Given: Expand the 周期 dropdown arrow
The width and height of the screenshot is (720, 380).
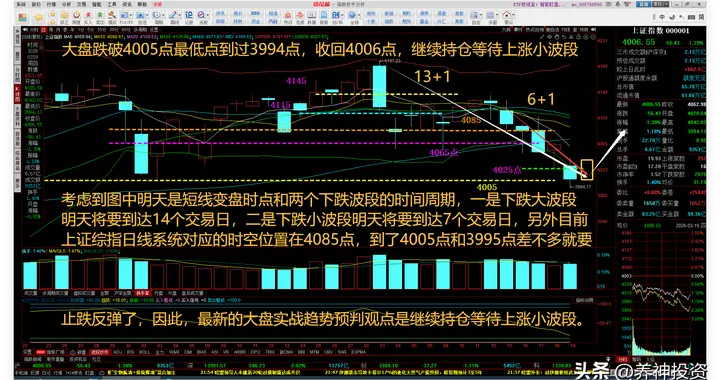Looking at the screenshot, I should (163, 15).
